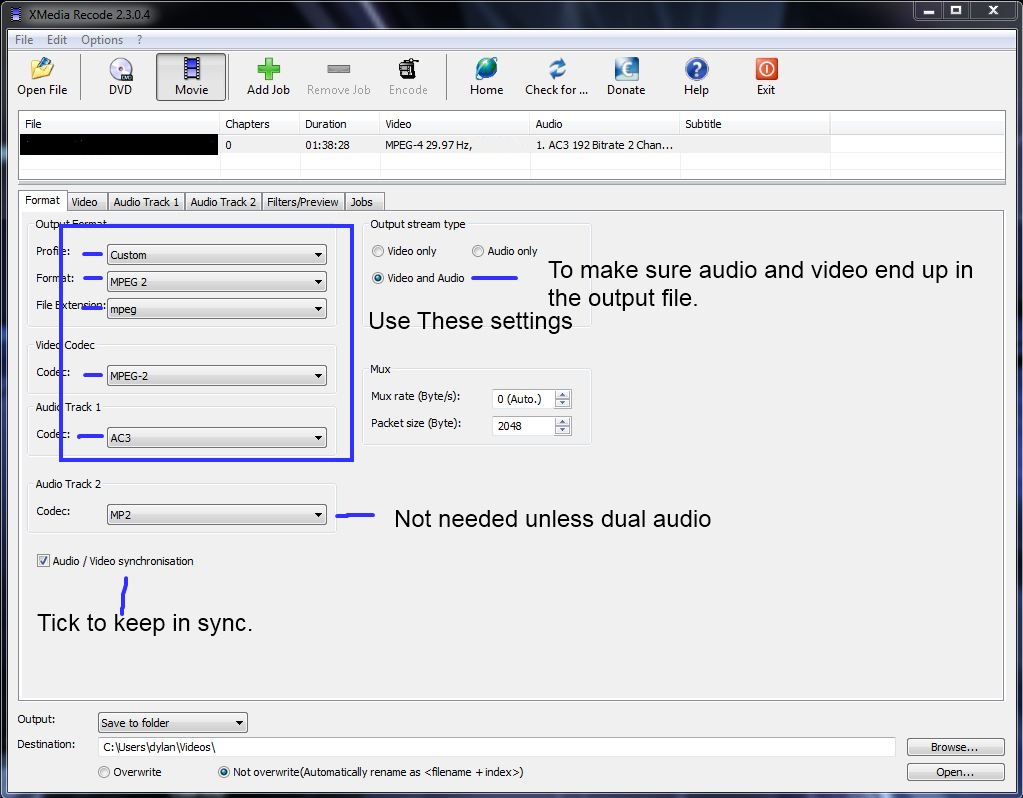Switch to the Audio Track 2 tab
Screen dimensions: 1023x798
pyautogui.click(x=223, y=202)
